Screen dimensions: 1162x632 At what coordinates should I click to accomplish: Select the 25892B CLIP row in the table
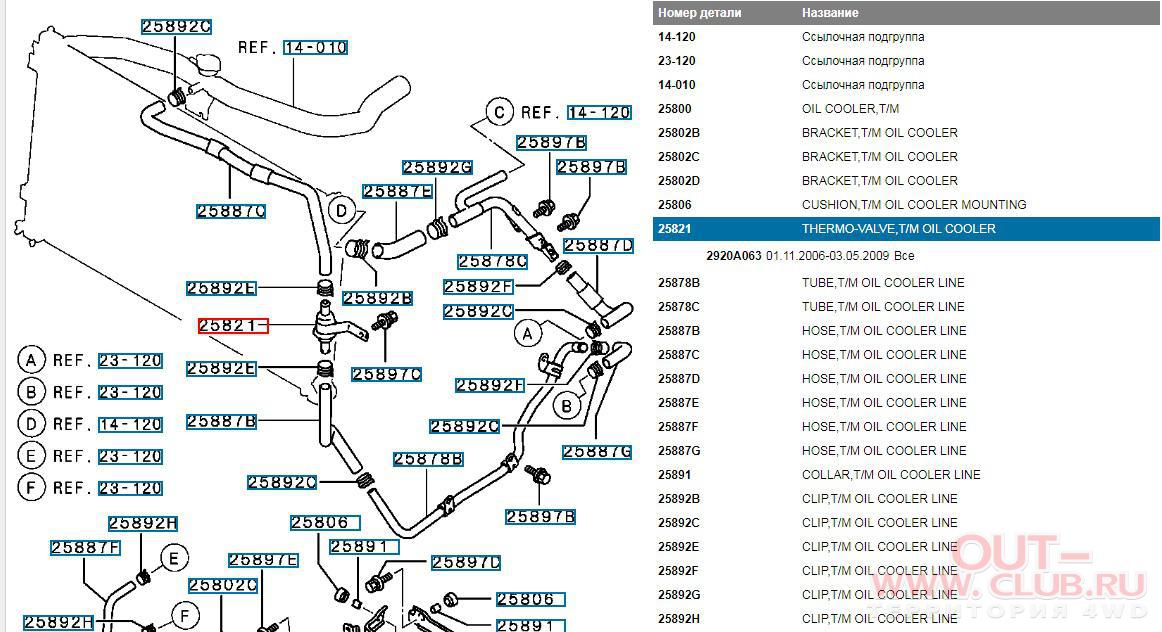(906, 499)
